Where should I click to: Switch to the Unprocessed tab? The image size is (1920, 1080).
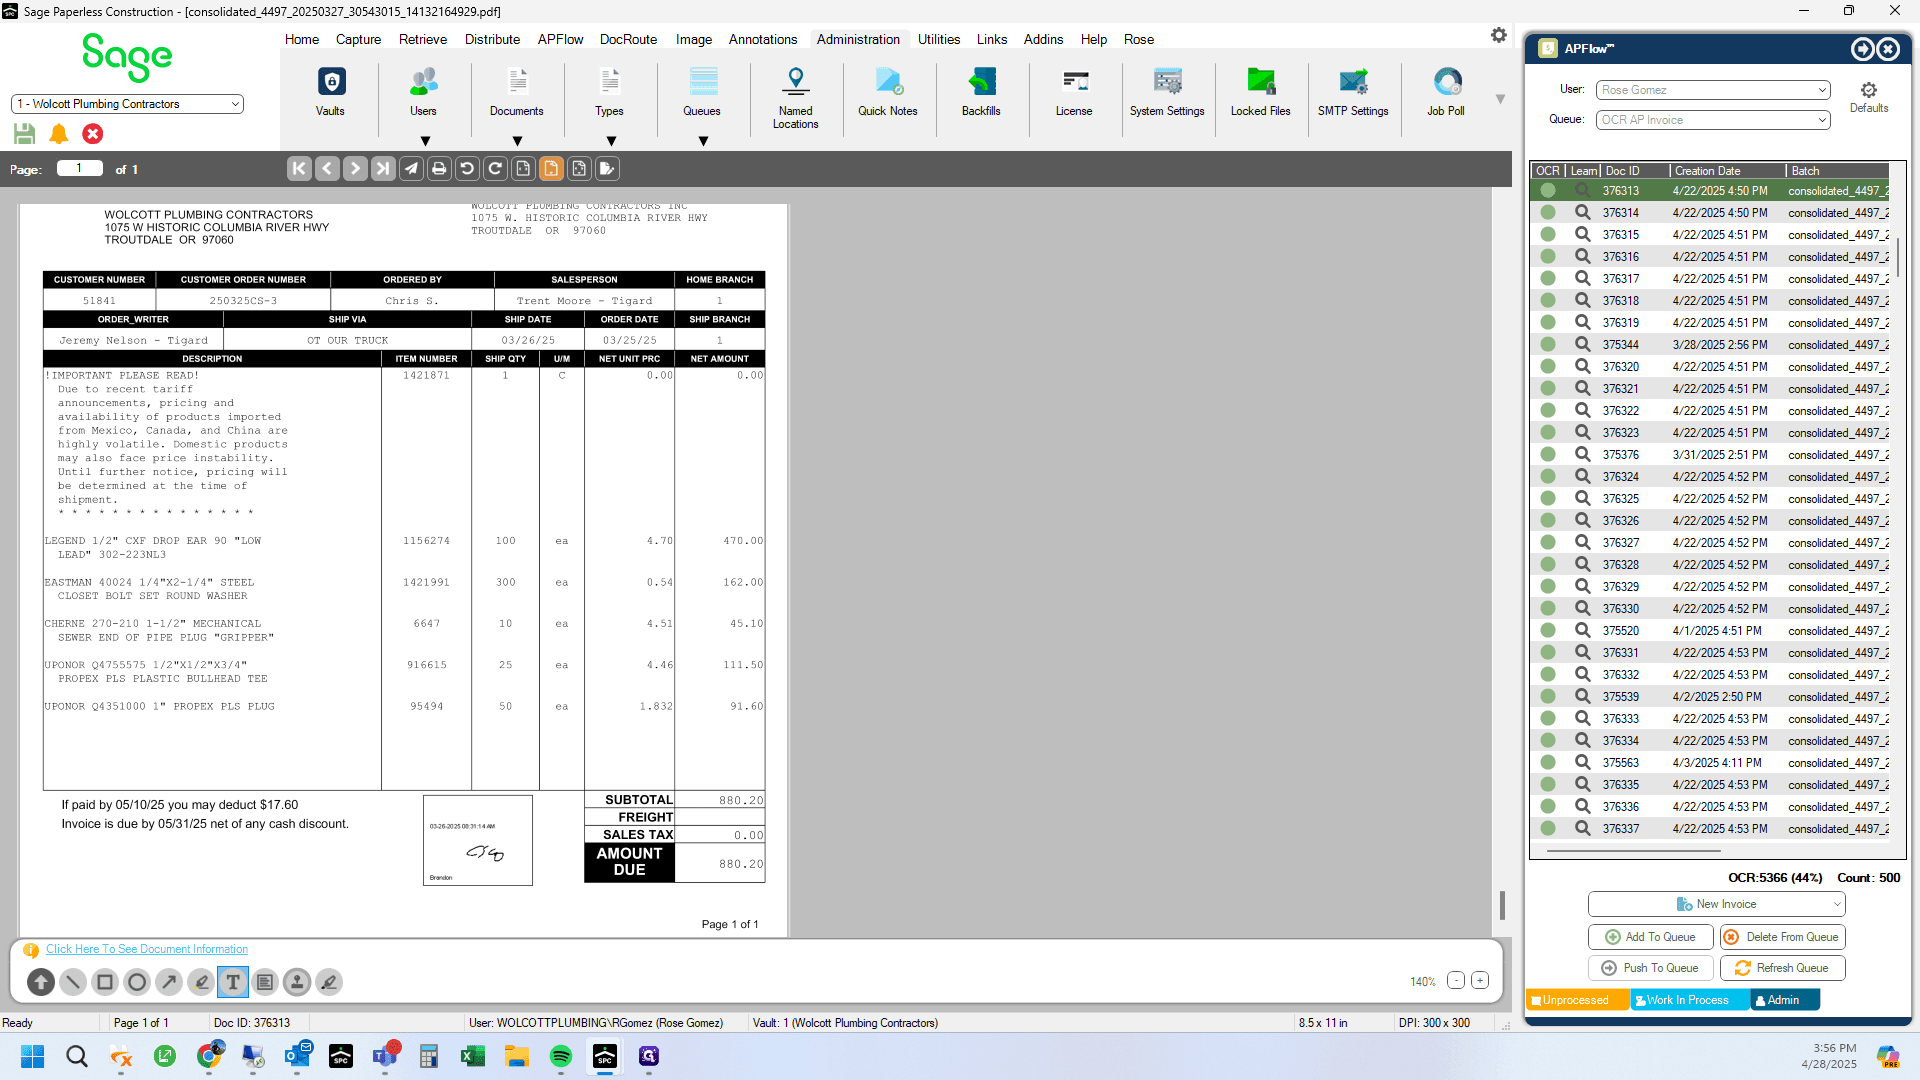1577,1000
